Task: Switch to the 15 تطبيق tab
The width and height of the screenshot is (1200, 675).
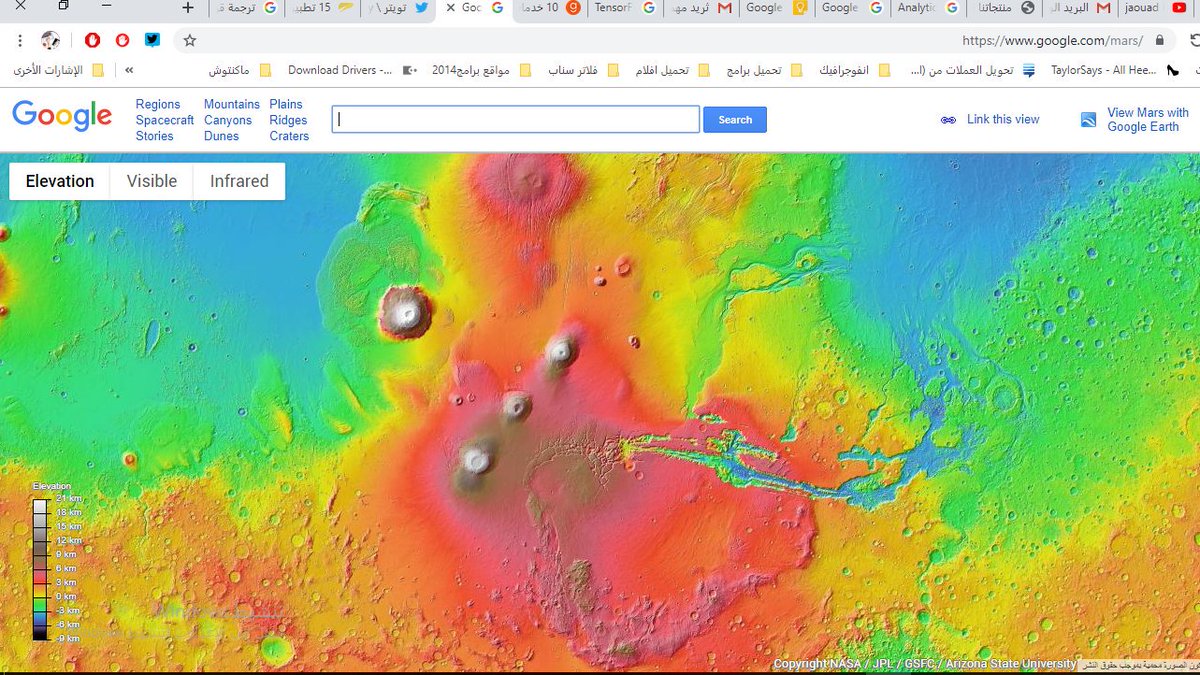Action: (x=320, y=8)
